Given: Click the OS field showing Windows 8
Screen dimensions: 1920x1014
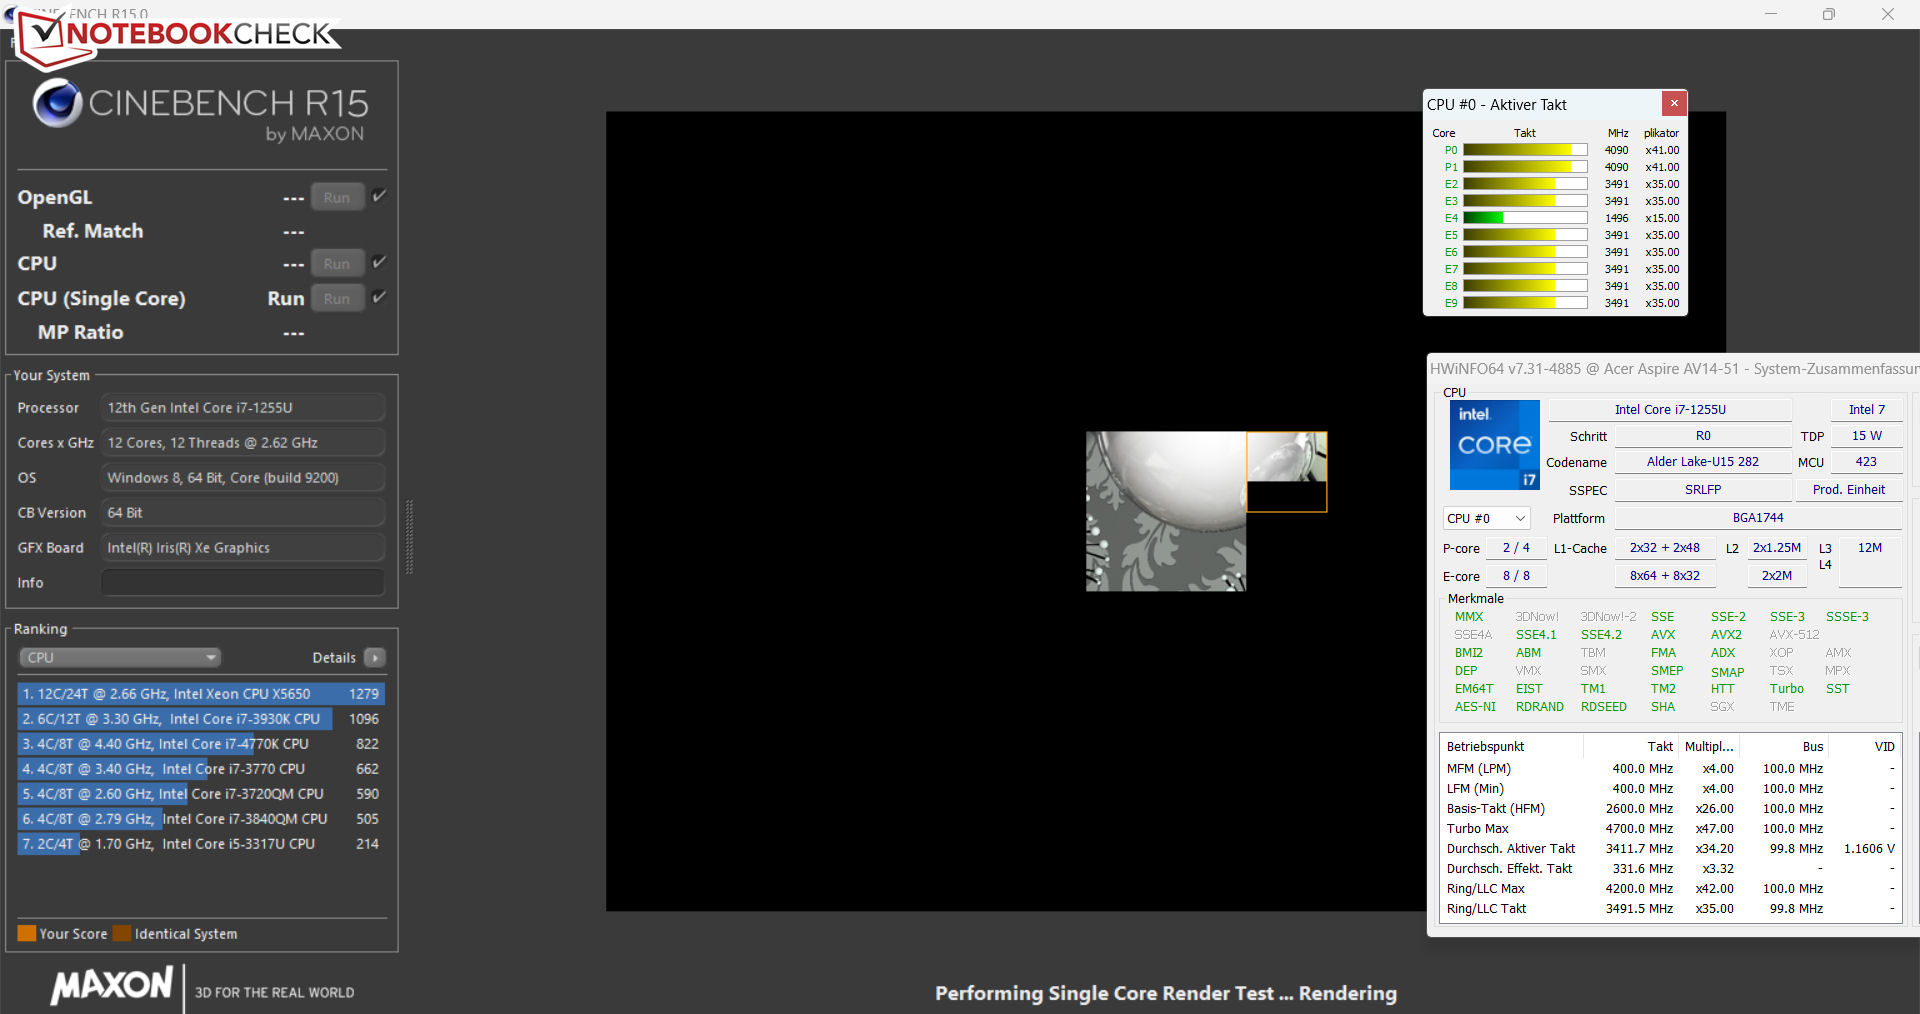Looking at the screenshot, I should 243,477.
